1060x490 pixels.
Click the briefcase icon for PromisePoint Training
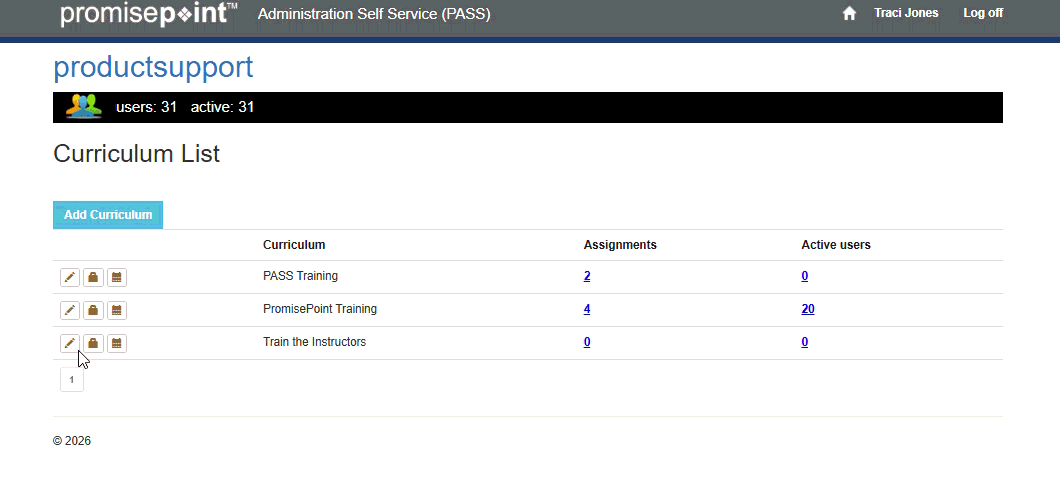click(93, 310)
